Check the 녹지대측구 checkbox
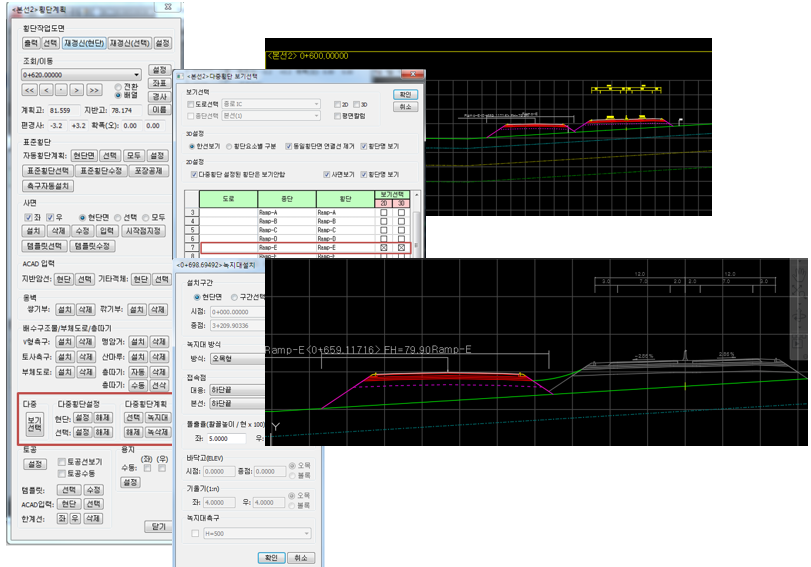This screenshot has height=567, width=811. 195,533
